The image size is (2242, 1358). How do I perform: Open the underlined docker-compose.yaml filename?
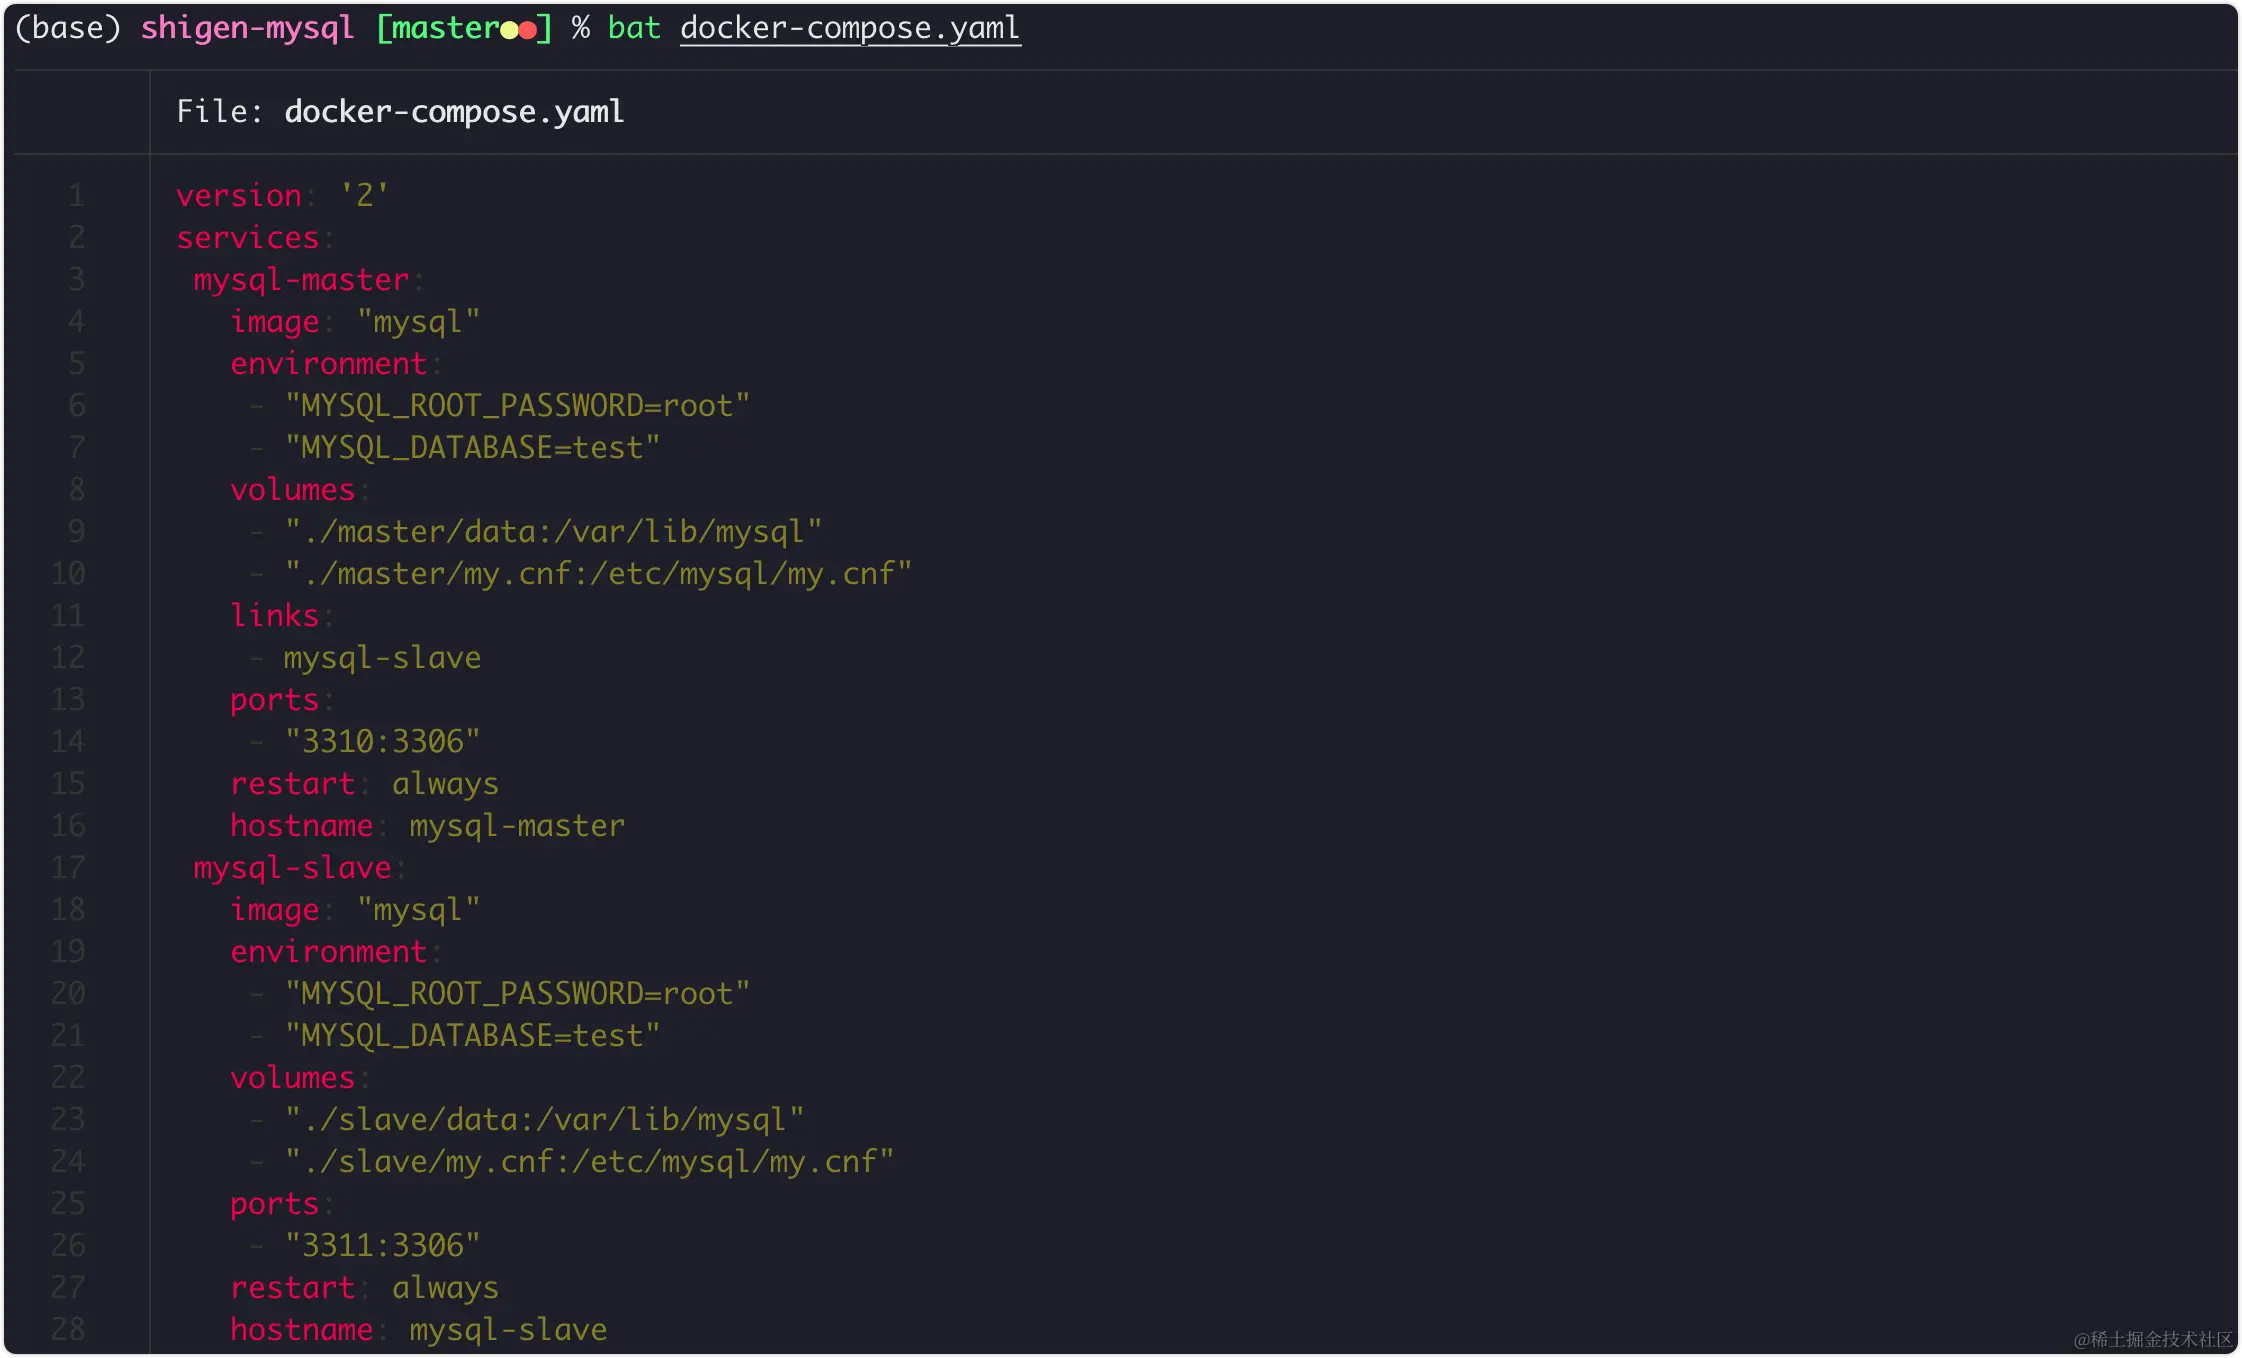coord(850,27)
